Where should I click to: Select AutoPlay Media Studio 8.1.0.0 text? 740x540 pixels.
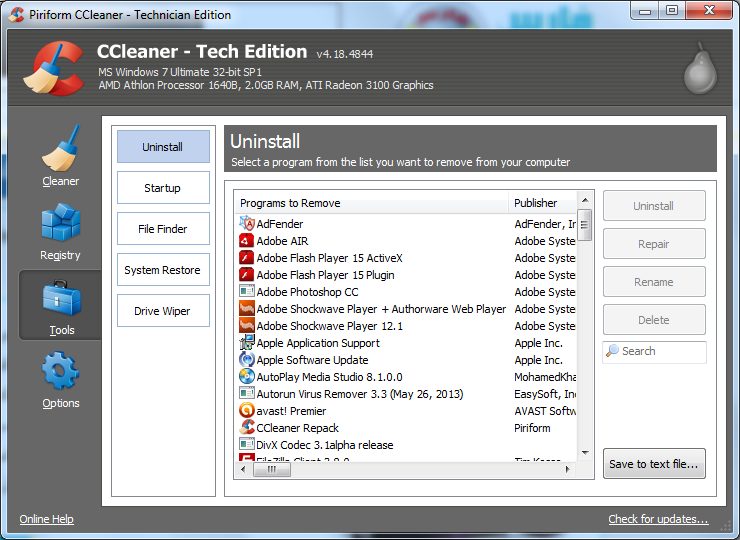pos(329,377)
